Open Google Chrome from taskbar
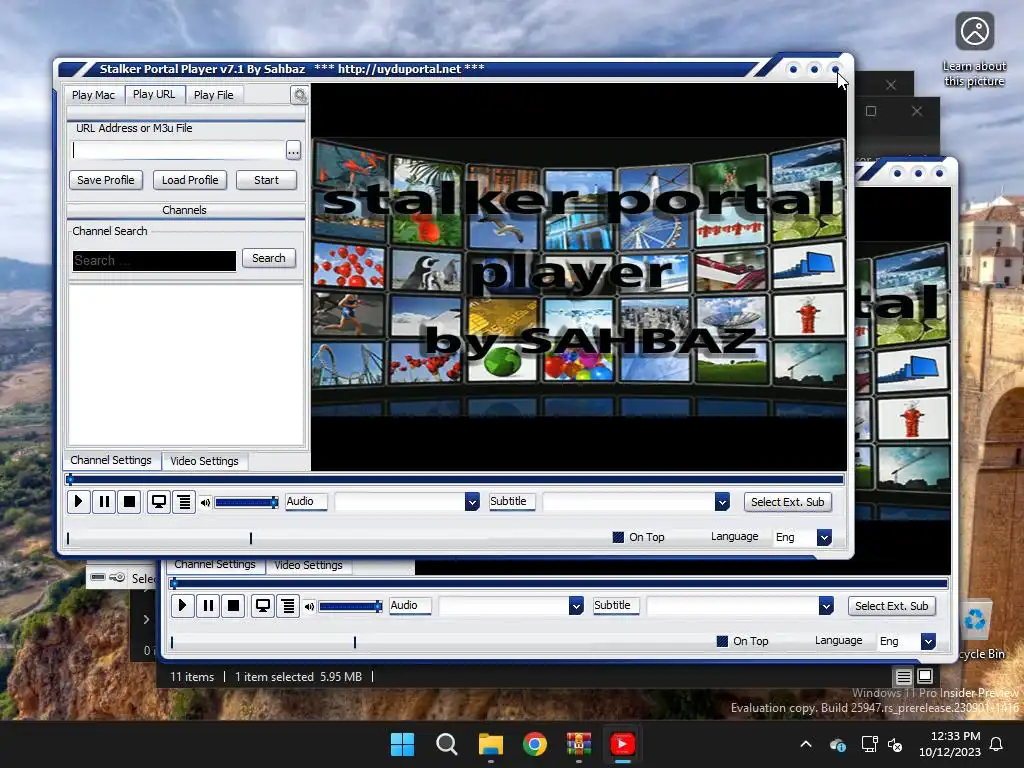This screenshot has width=1024, height=768. [x=535, y=744]
